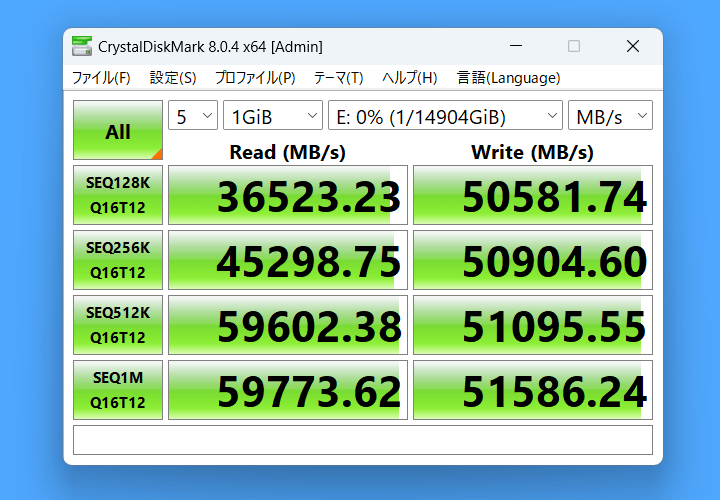Start the SEQ256K Q16T12 test
The height and width of the screenshot is (500, 720).
[x=118, y=260]
